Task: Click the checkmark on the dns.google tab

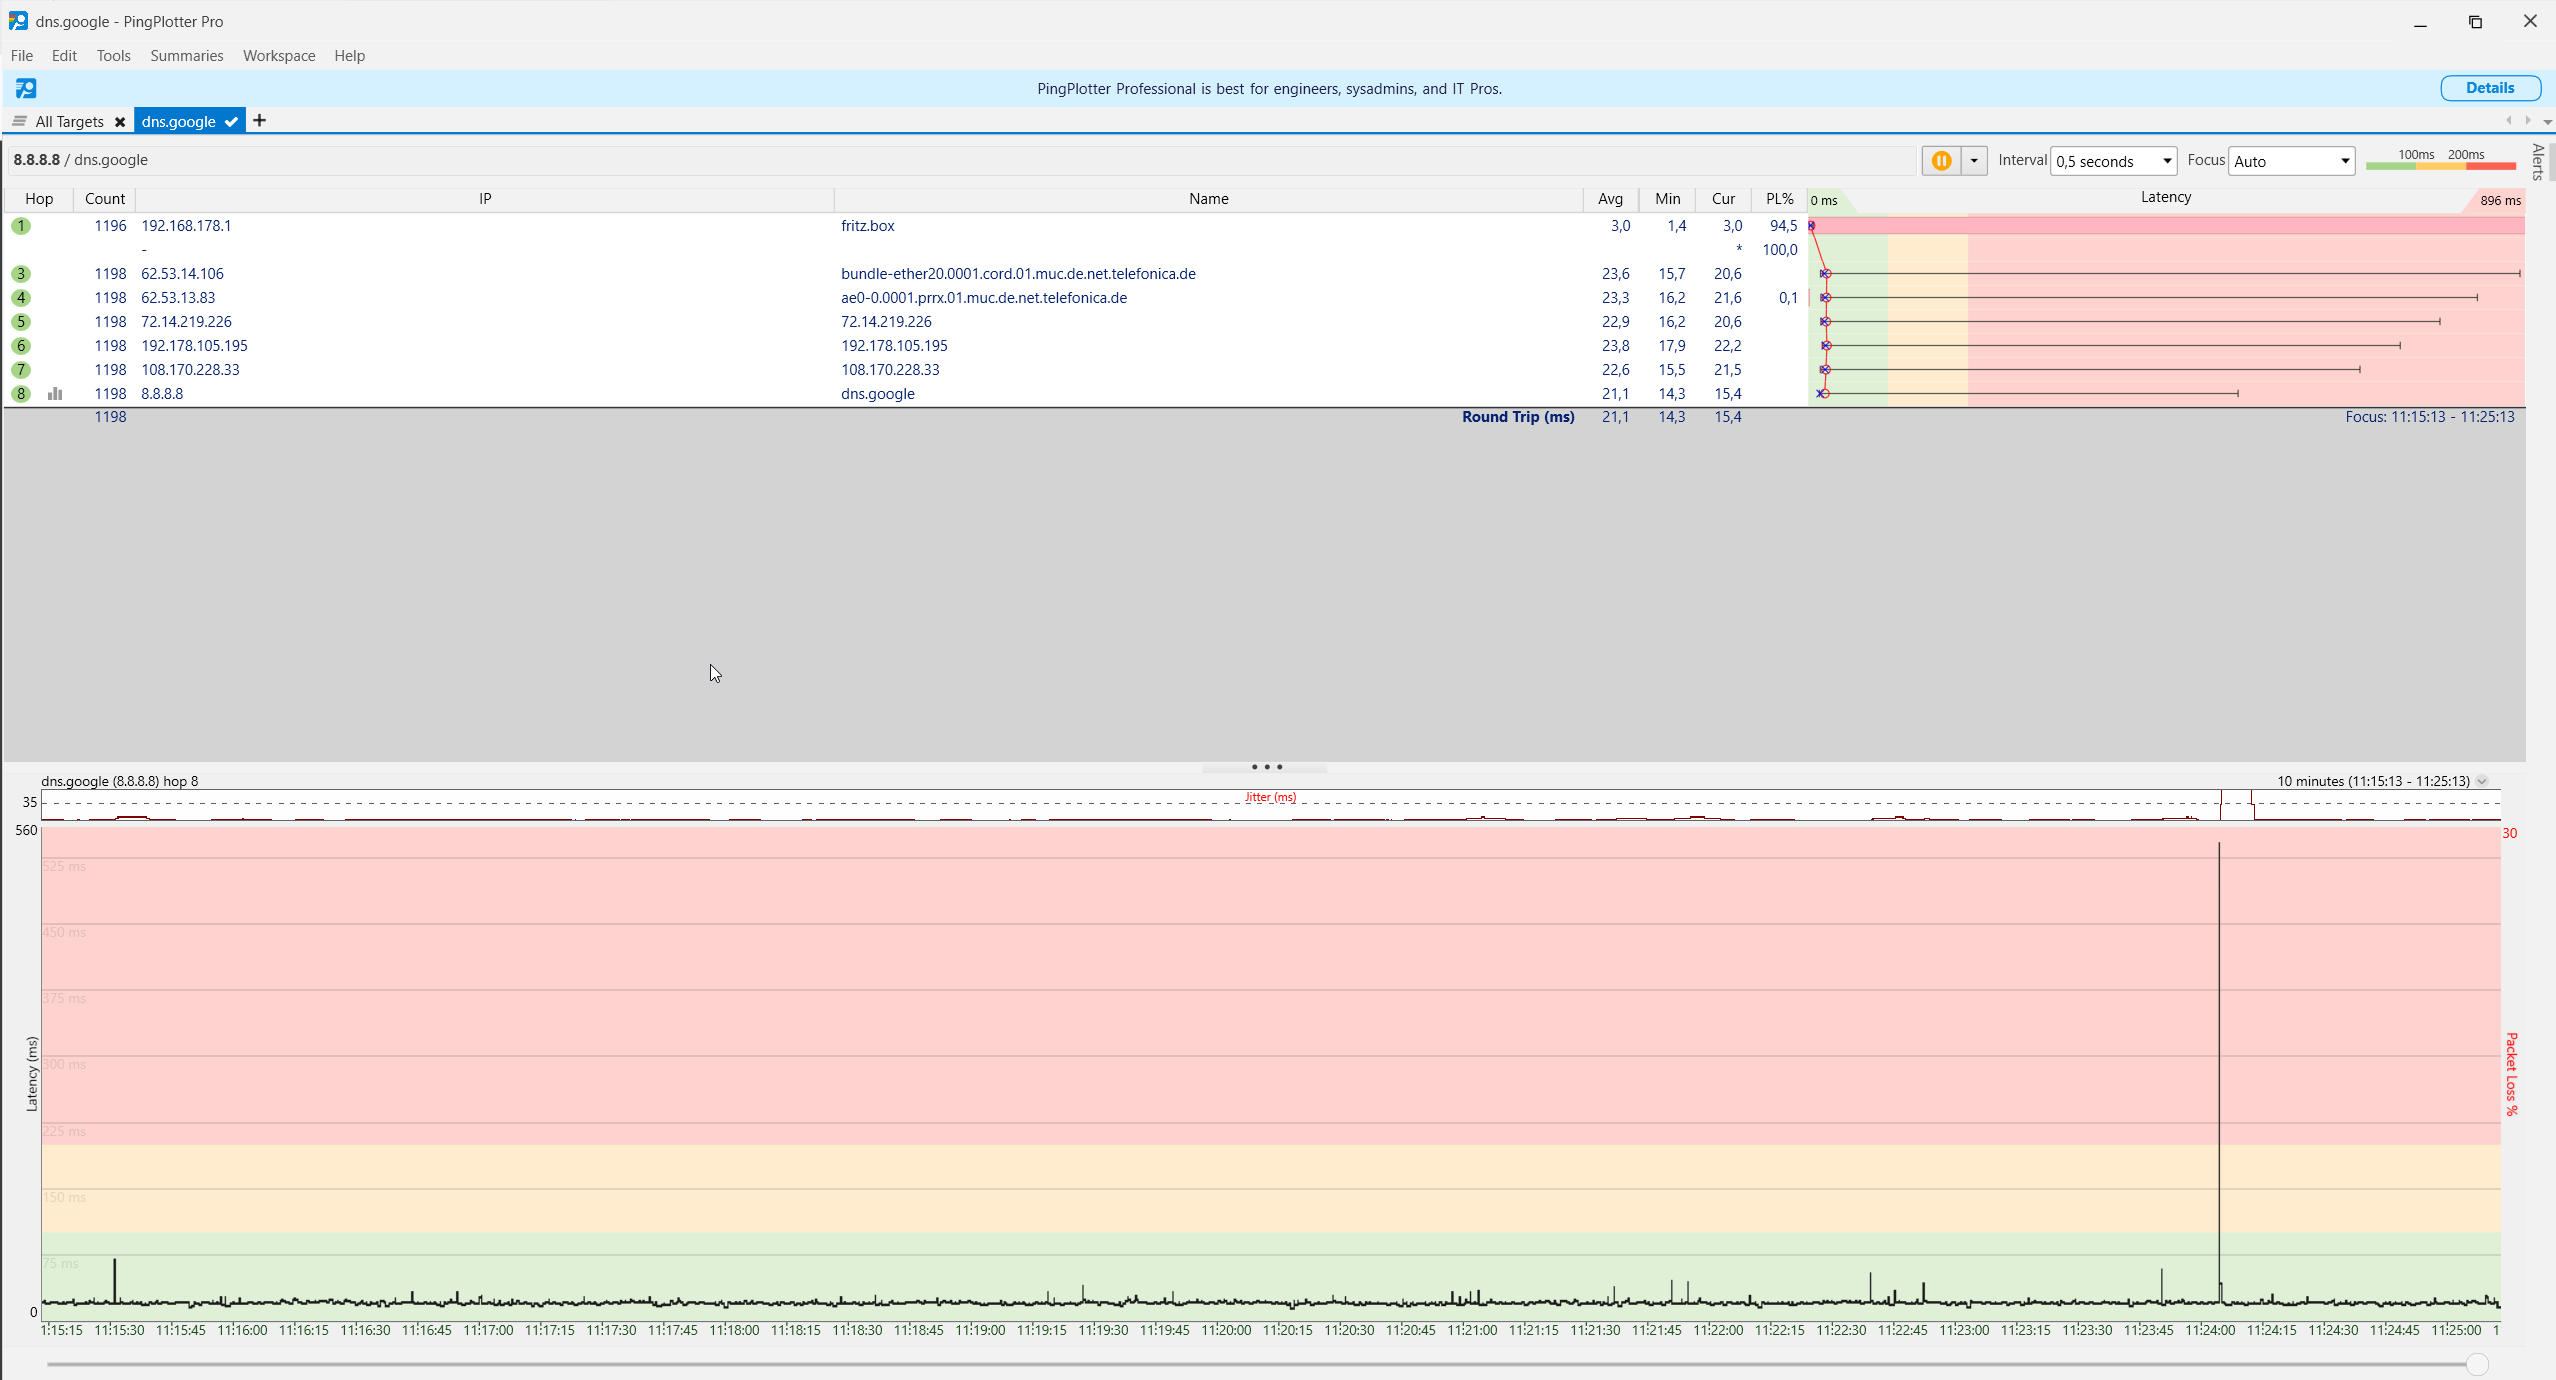Action: point(231,121)
